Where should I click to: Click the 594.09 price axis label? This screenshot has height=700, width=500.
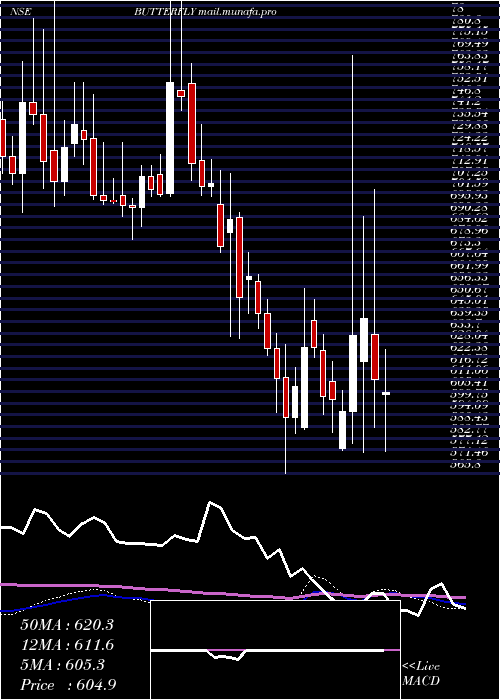[469, 406]
